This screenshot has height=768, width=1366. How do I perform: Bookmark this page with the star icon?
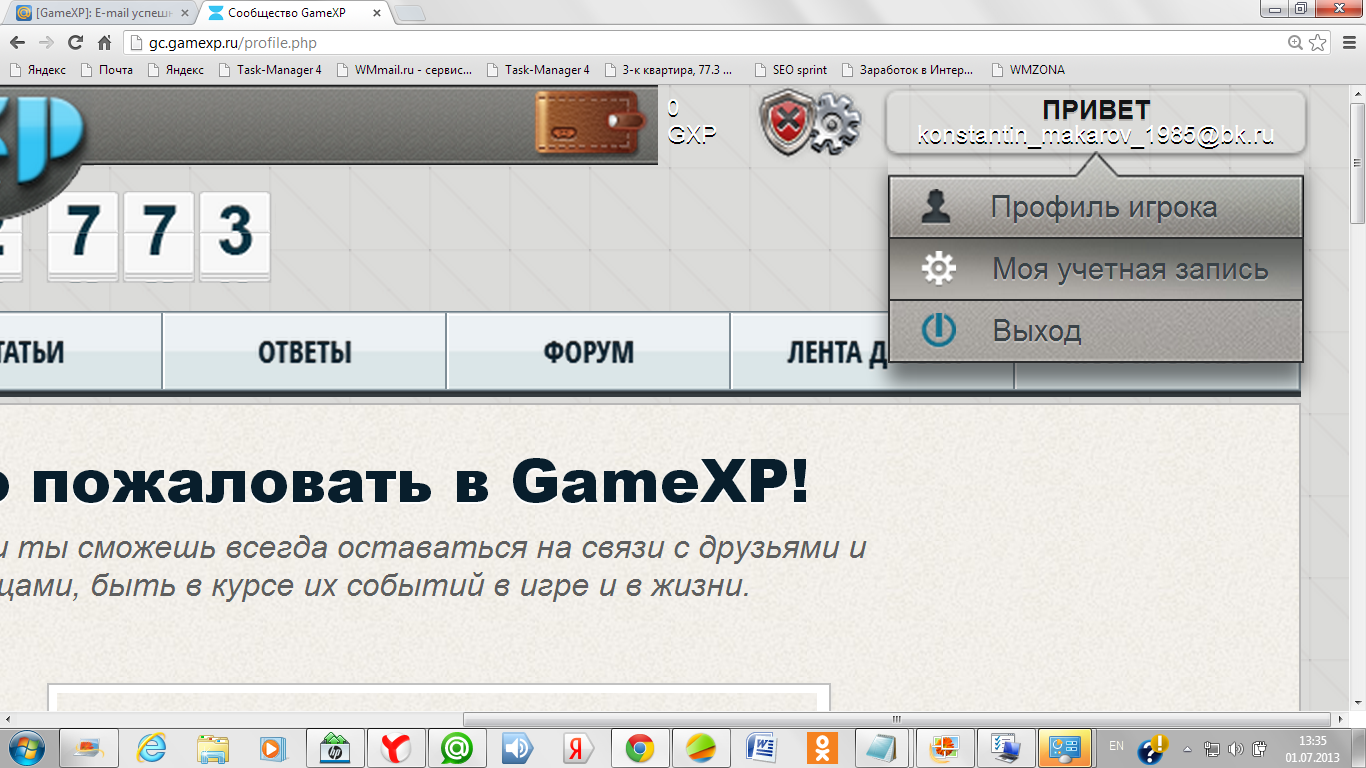coord(1318,43)
